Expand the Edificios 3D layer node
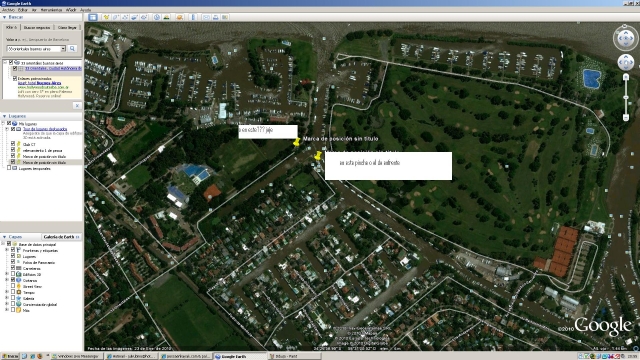640x360 pixels. click(x=7, y=274)
